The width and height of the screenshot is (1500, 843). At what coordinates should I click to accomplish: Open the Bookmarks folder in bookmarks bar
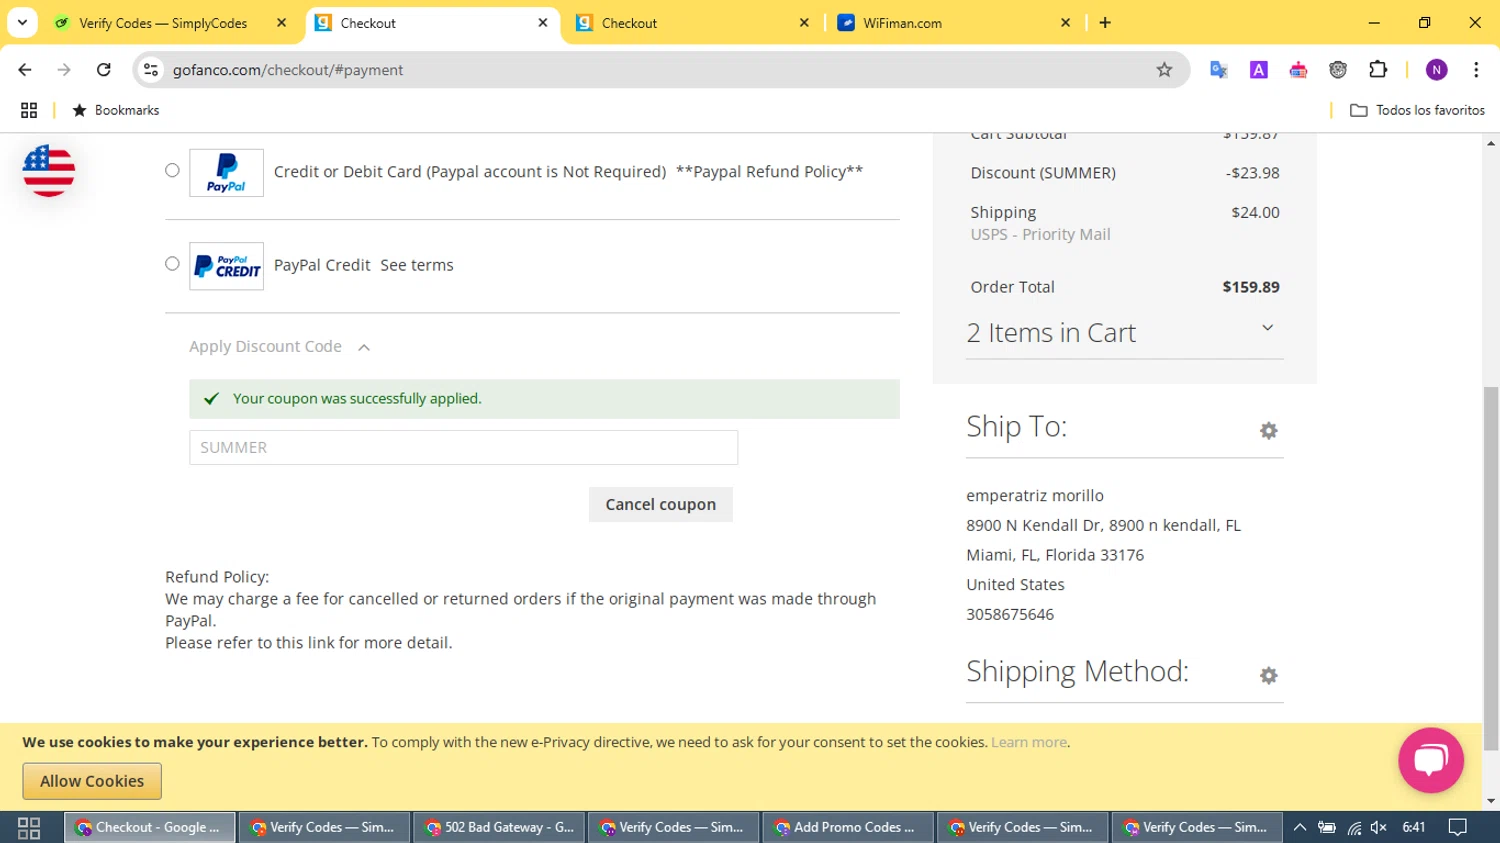pyautogui.click(x=115, y=110)
